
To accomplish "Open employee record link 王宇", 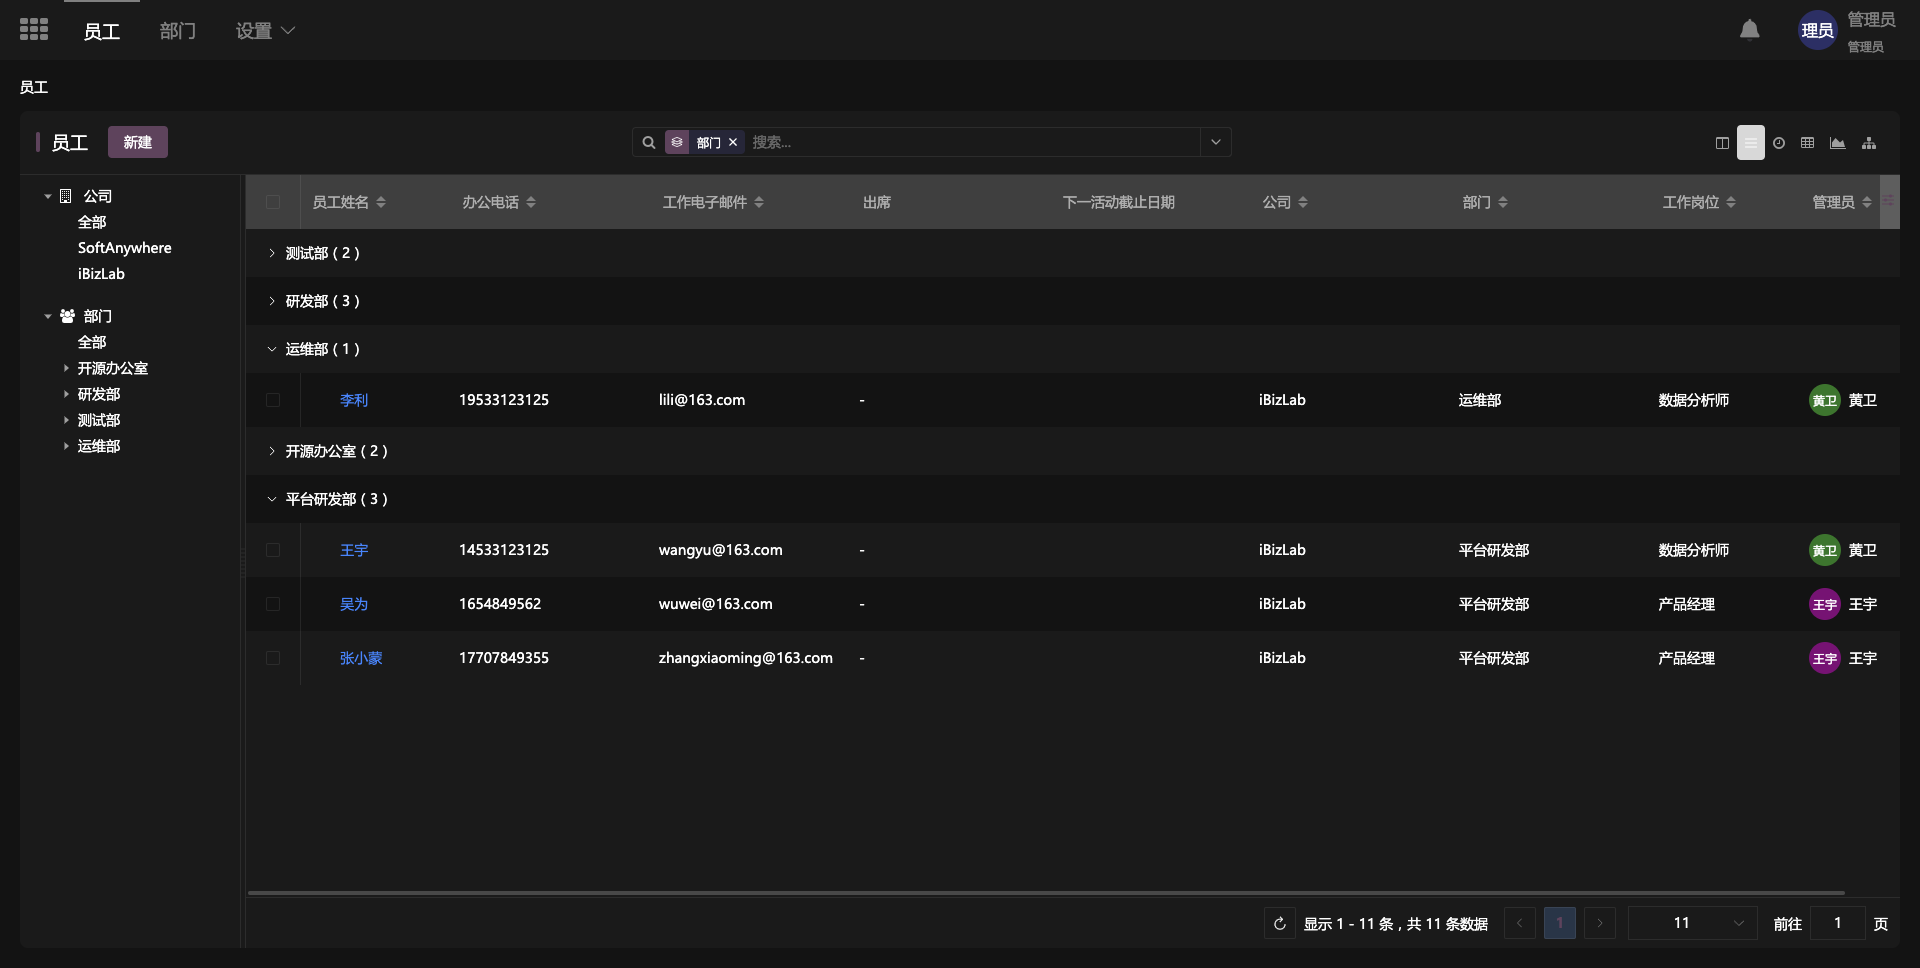I will pyautogui.click(x=354, y=550).
